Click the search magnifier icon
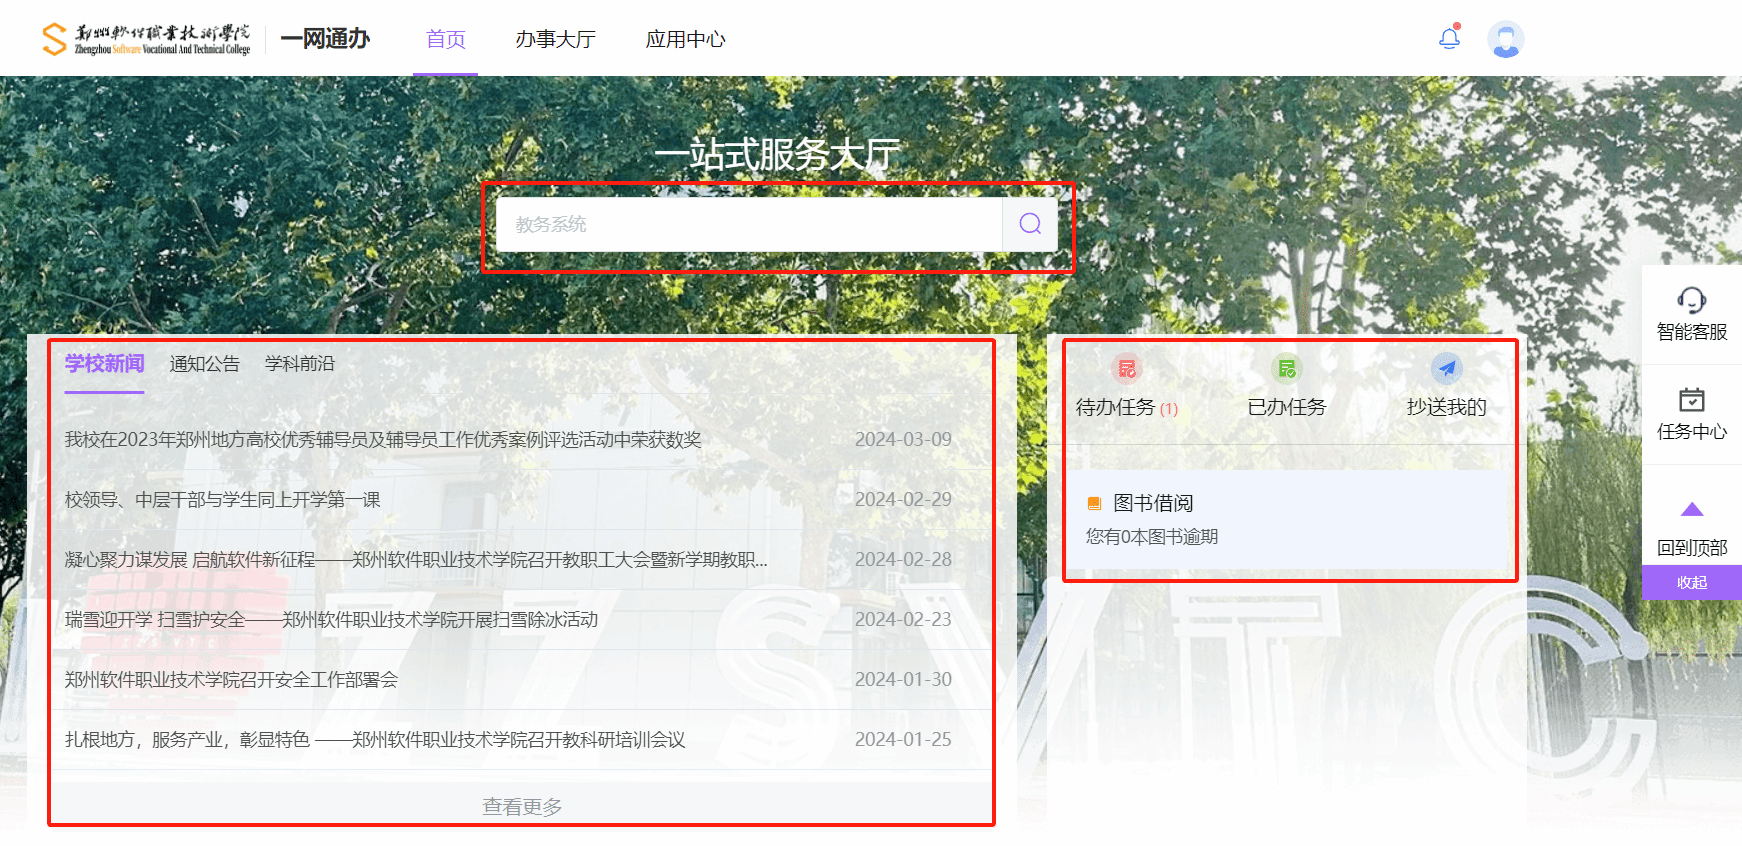The height and width of the screenshot is (846, 1742). pyautogui.click(x=1030, y=224)
